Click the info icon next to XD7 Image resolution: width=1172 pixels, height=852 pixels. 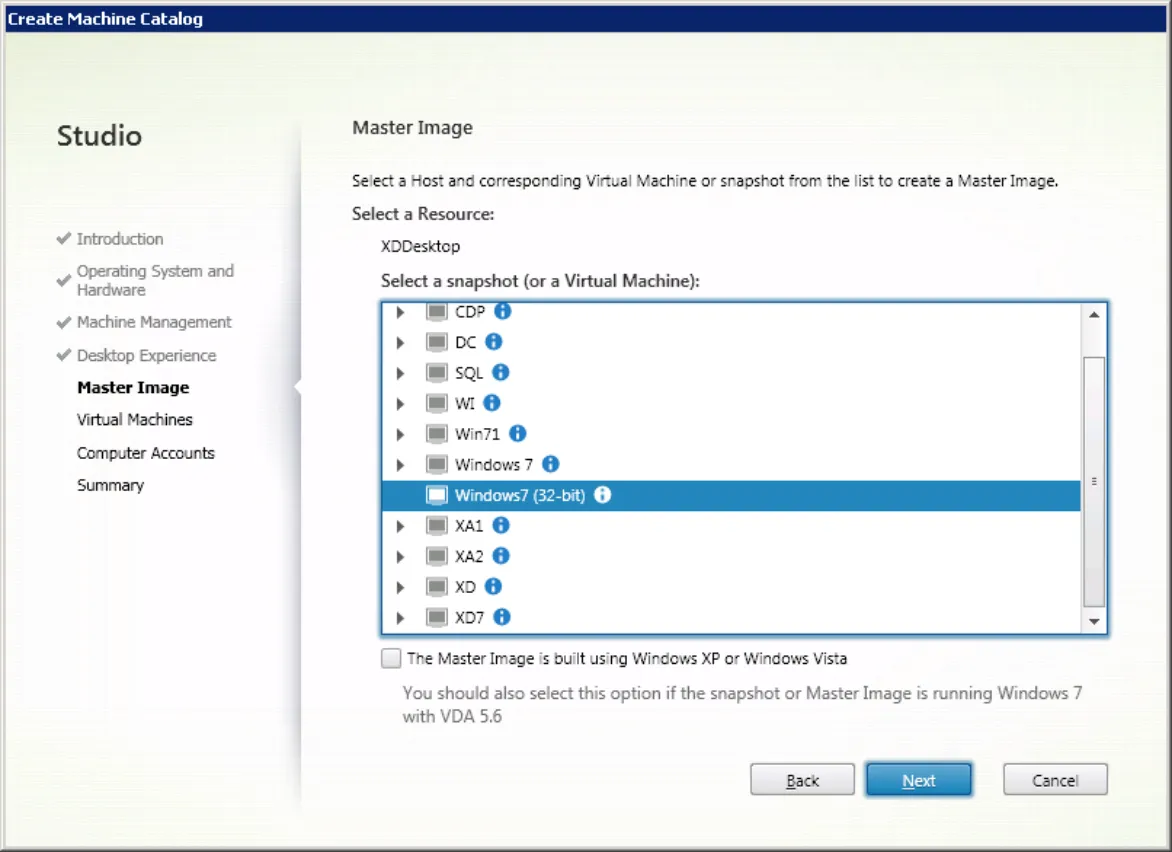502,617
